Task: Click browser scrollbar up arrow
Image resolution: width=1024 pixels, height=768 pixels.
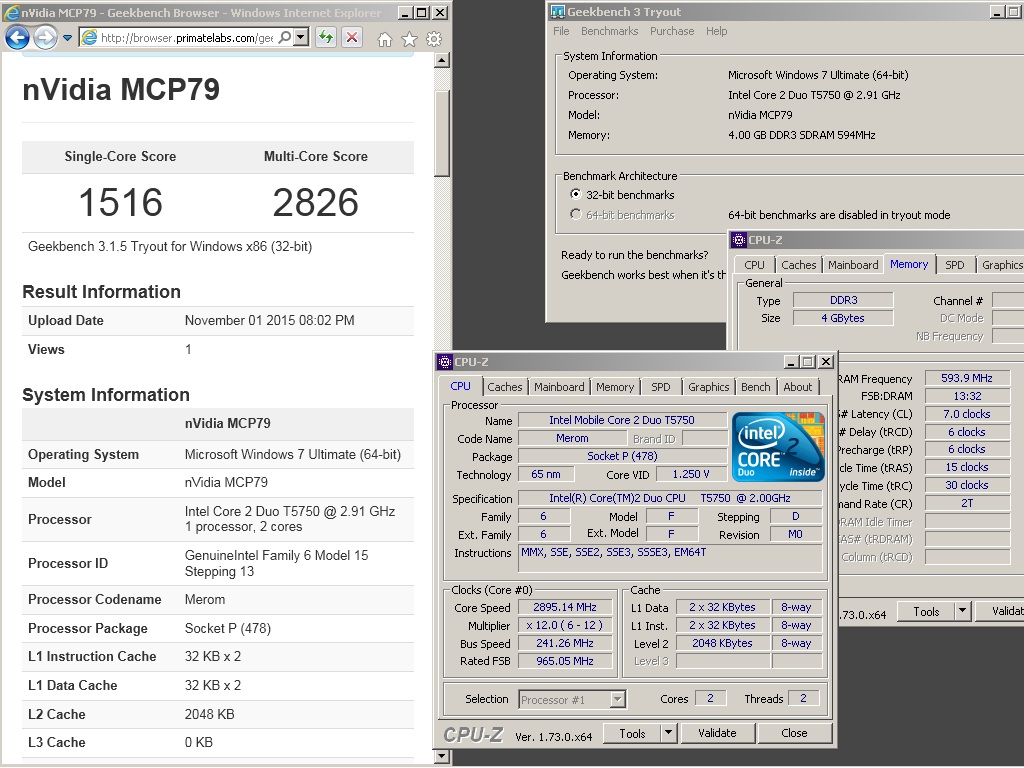Action: coord(441,60)
